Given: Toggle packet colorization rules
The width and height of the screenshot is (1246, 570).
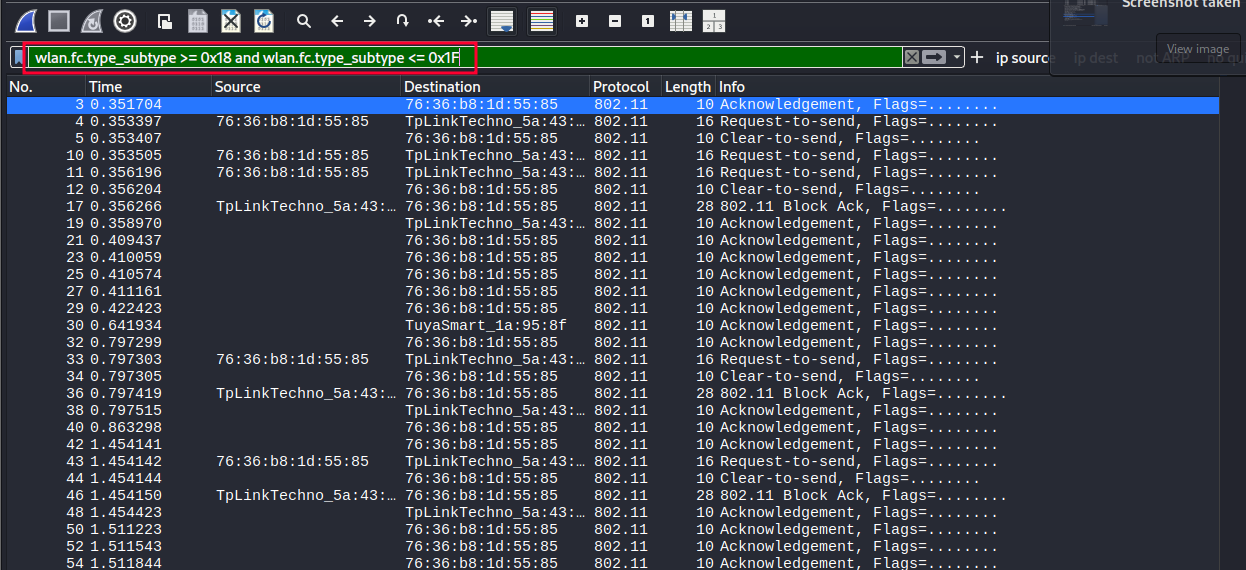Looking at the screenshot, I should pyautogui.click(x=542, y=21).
